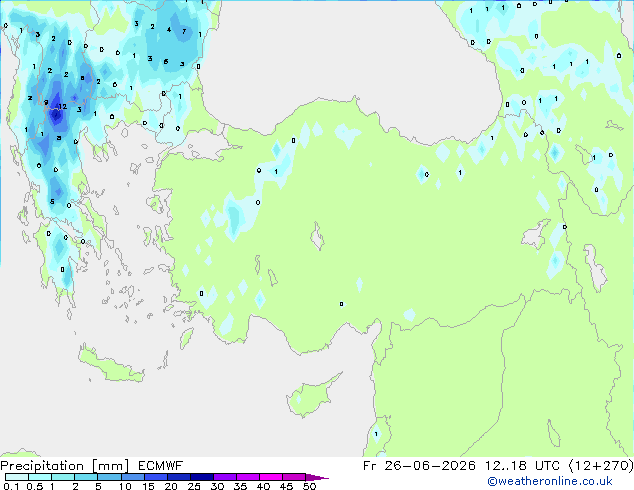Click the legend label '0.1'

(x=11, y=486)
